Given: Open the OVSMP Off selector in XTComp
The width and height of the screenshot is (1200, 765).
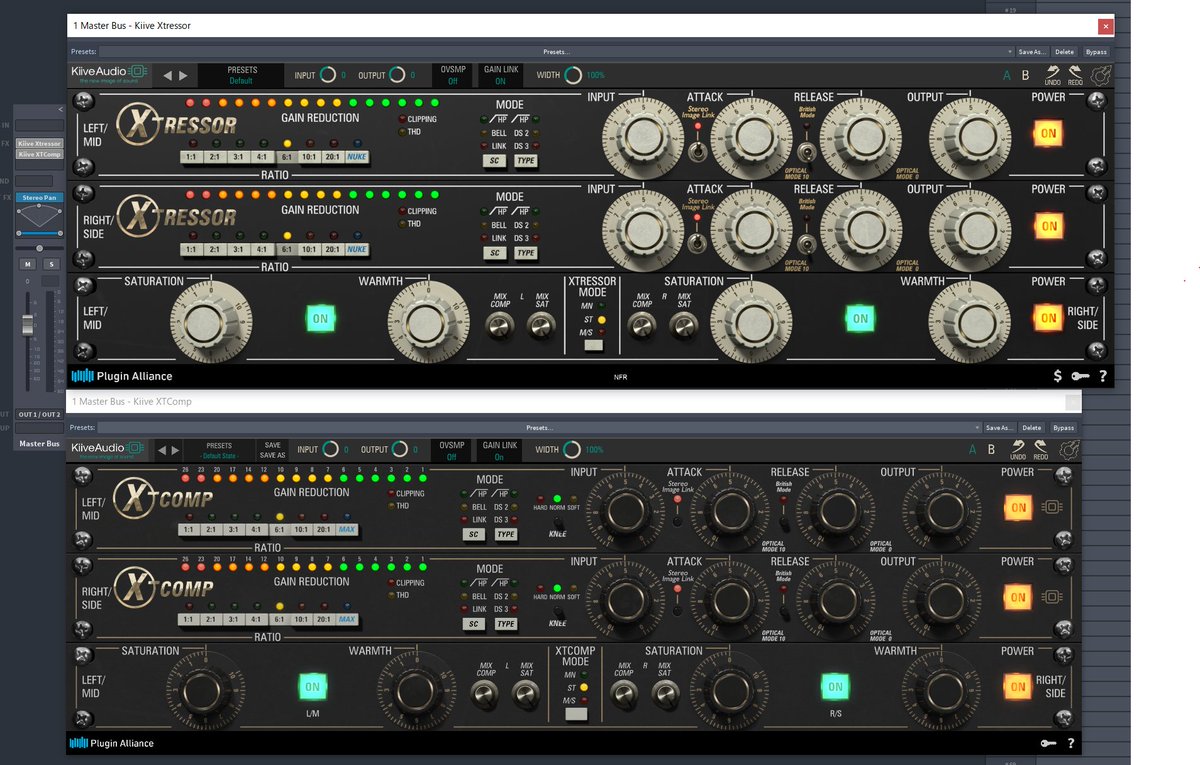Looking at the screenshot, I should (452, 450).
